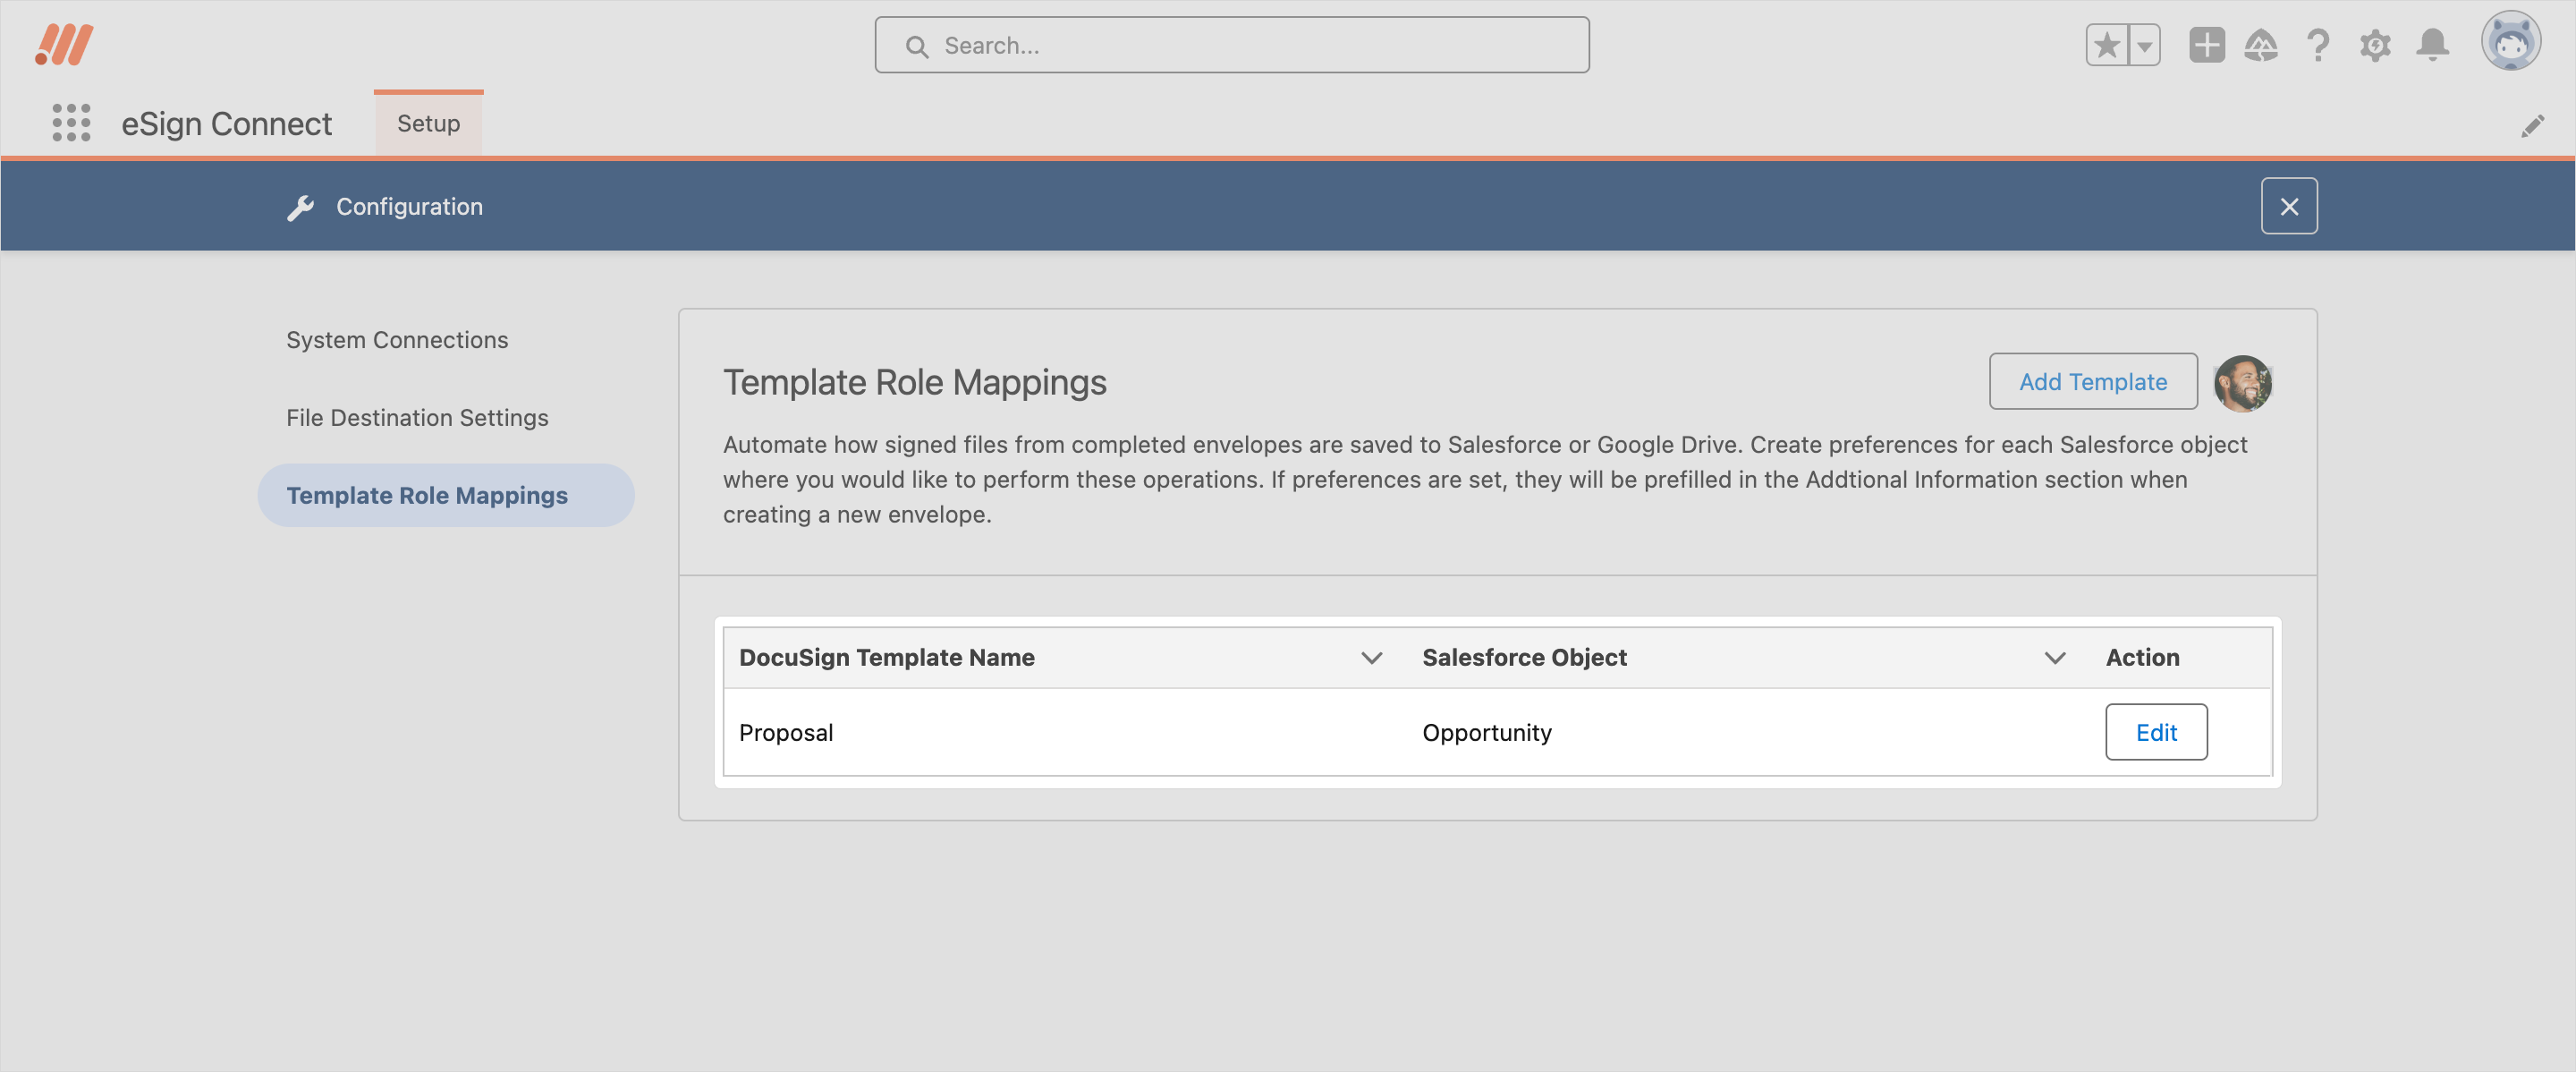This screenshot has width=2576, height=1072.
Task: Open the App Launcher grid icon
Action: pyautogui.click(x=71, y=122)
